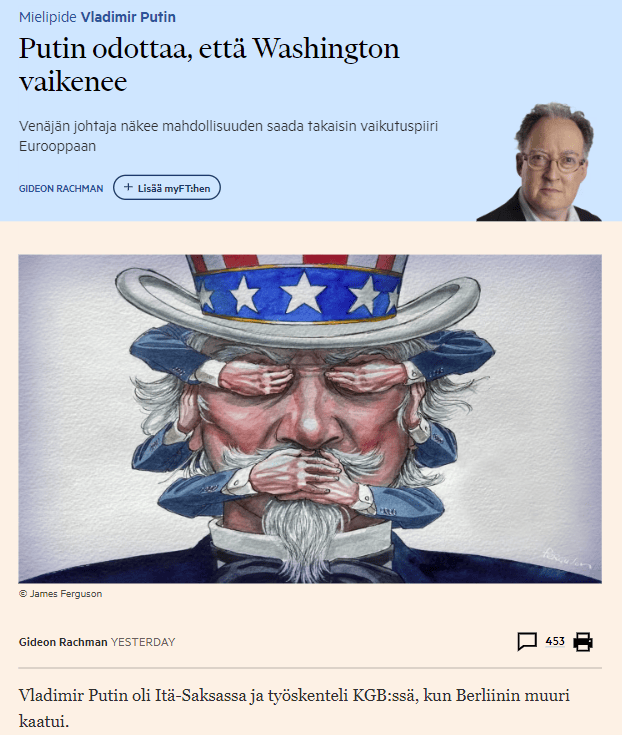Click the subheading about Venäjän johtaja

pyautogui.click(x=228, y=136)
